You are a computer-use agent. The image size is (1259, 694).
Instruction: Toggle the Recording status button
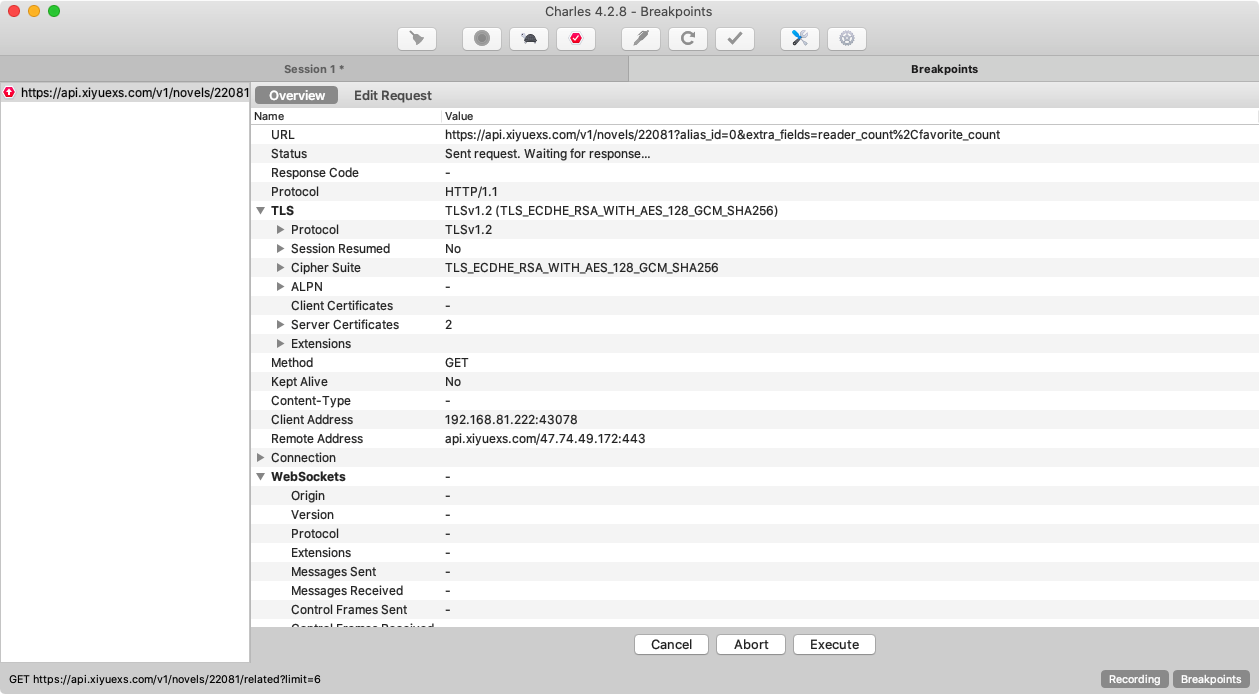[x=1134, y=679]
